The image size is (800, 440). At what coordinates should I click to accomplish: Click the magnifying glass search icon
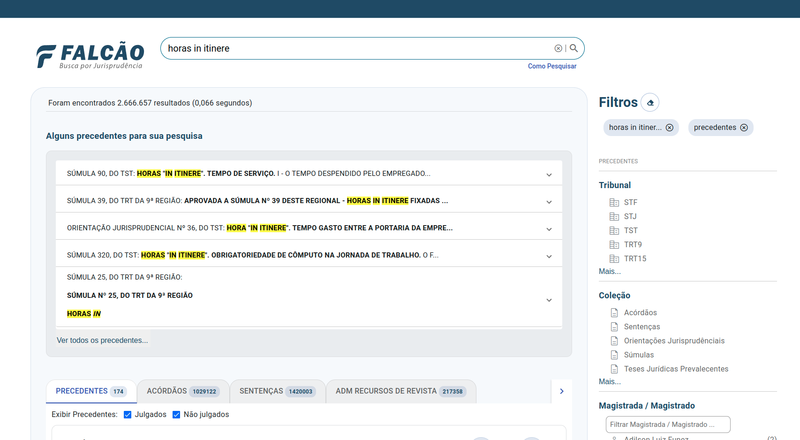tap(573, 48)
